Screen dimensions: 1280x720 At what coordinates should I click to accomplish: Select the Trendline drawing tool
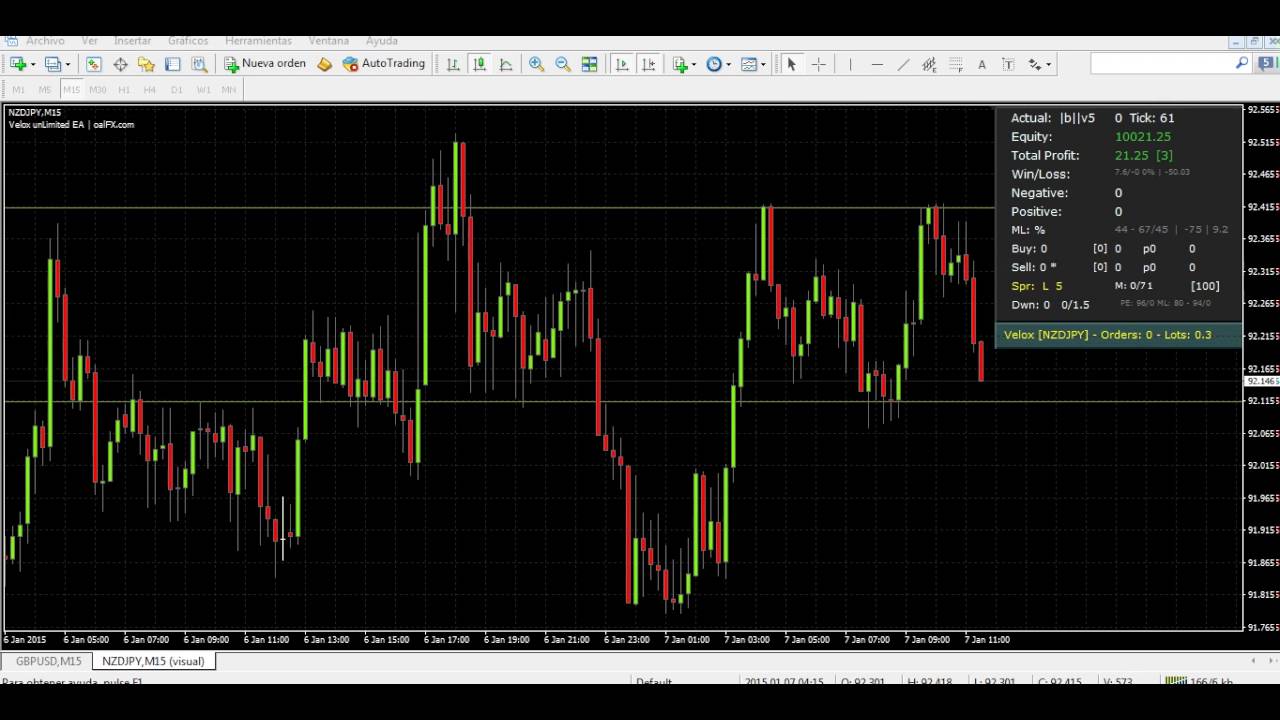click(x=903, y=64)
